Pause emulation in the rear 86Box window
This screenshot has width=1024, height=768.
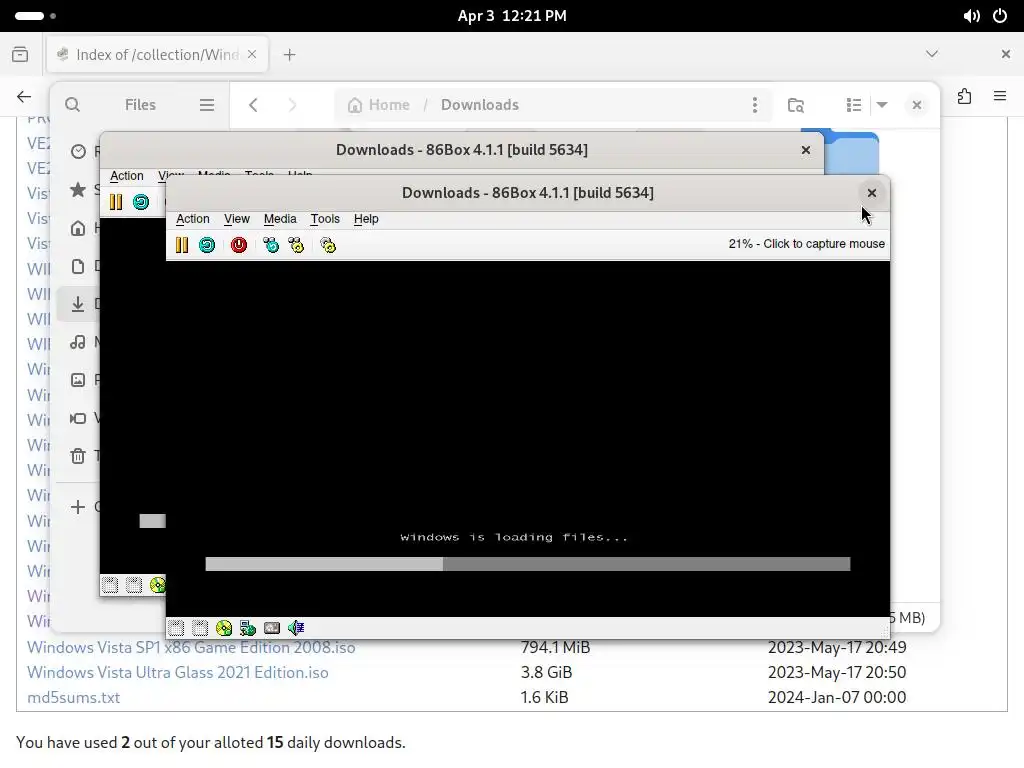point(116,202)
